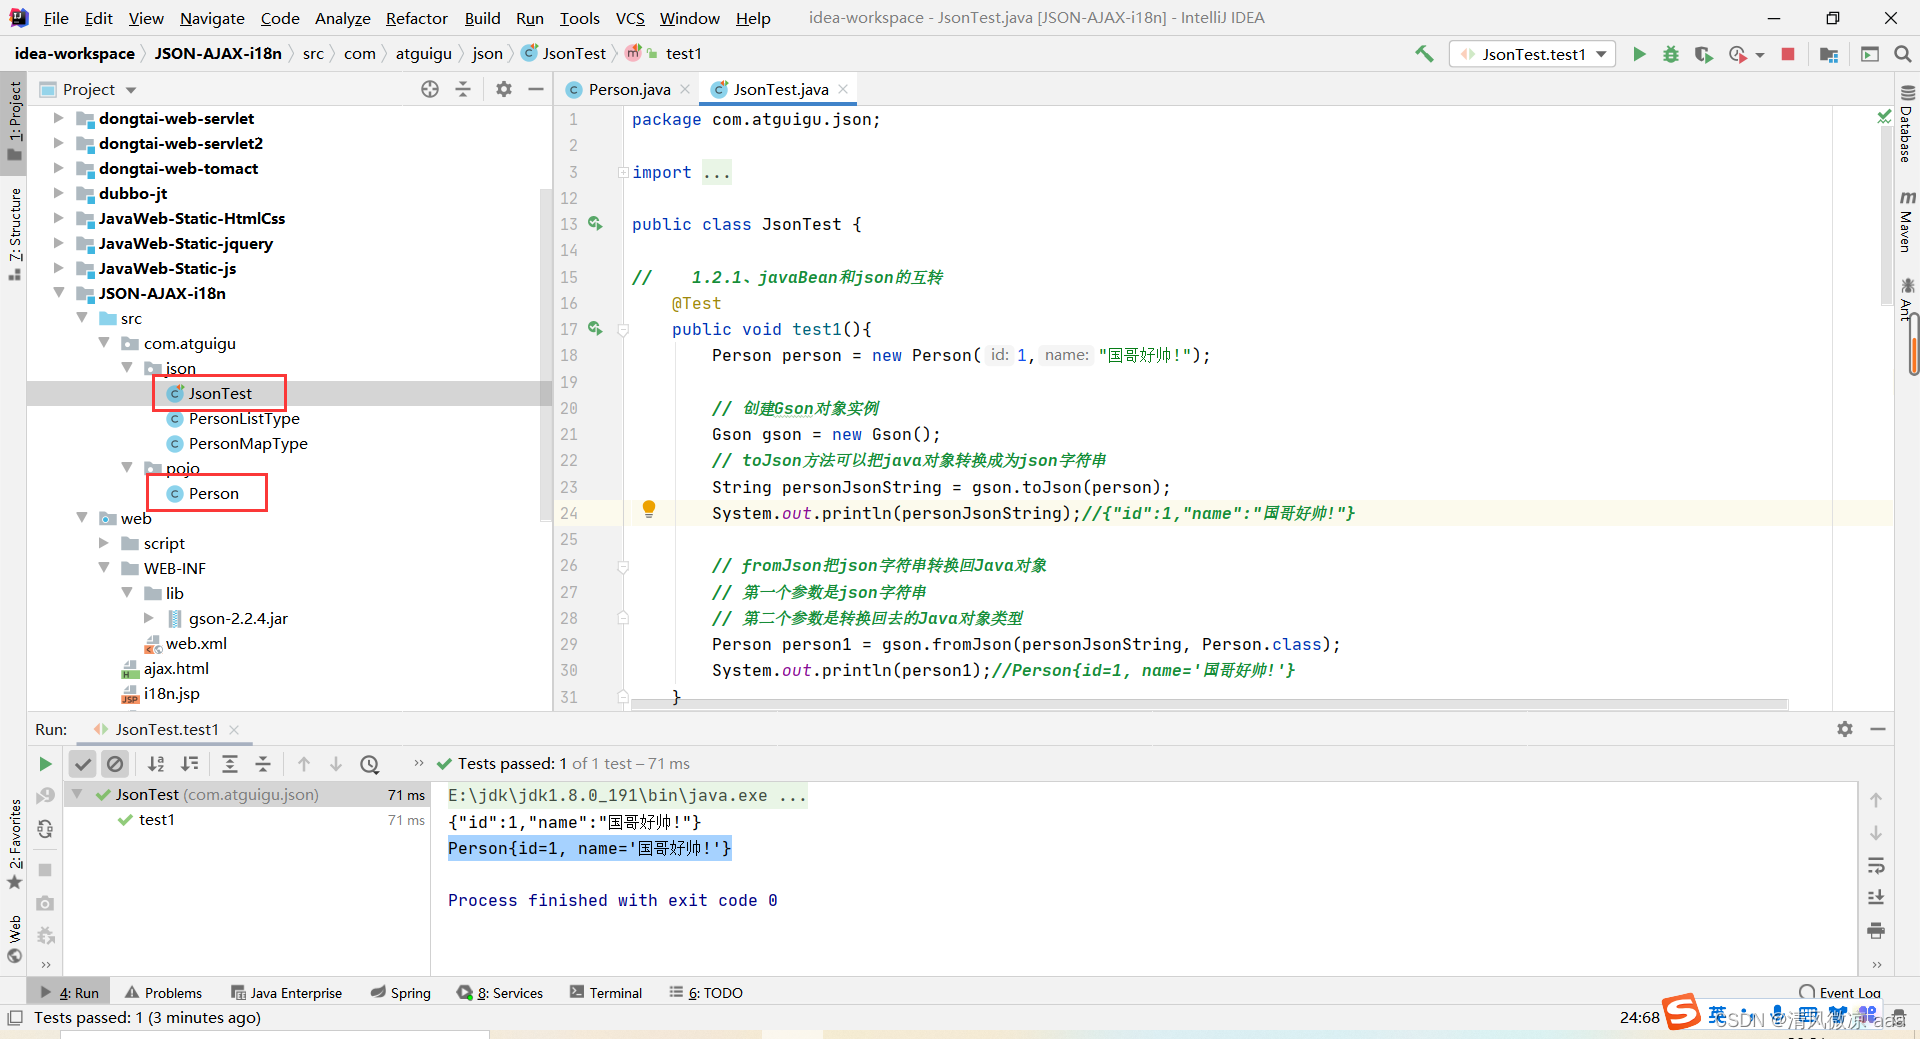Screen dimensions: 1920x1039
Task: Toggle soft-wrap in console output
Action: coord(1876,865)
